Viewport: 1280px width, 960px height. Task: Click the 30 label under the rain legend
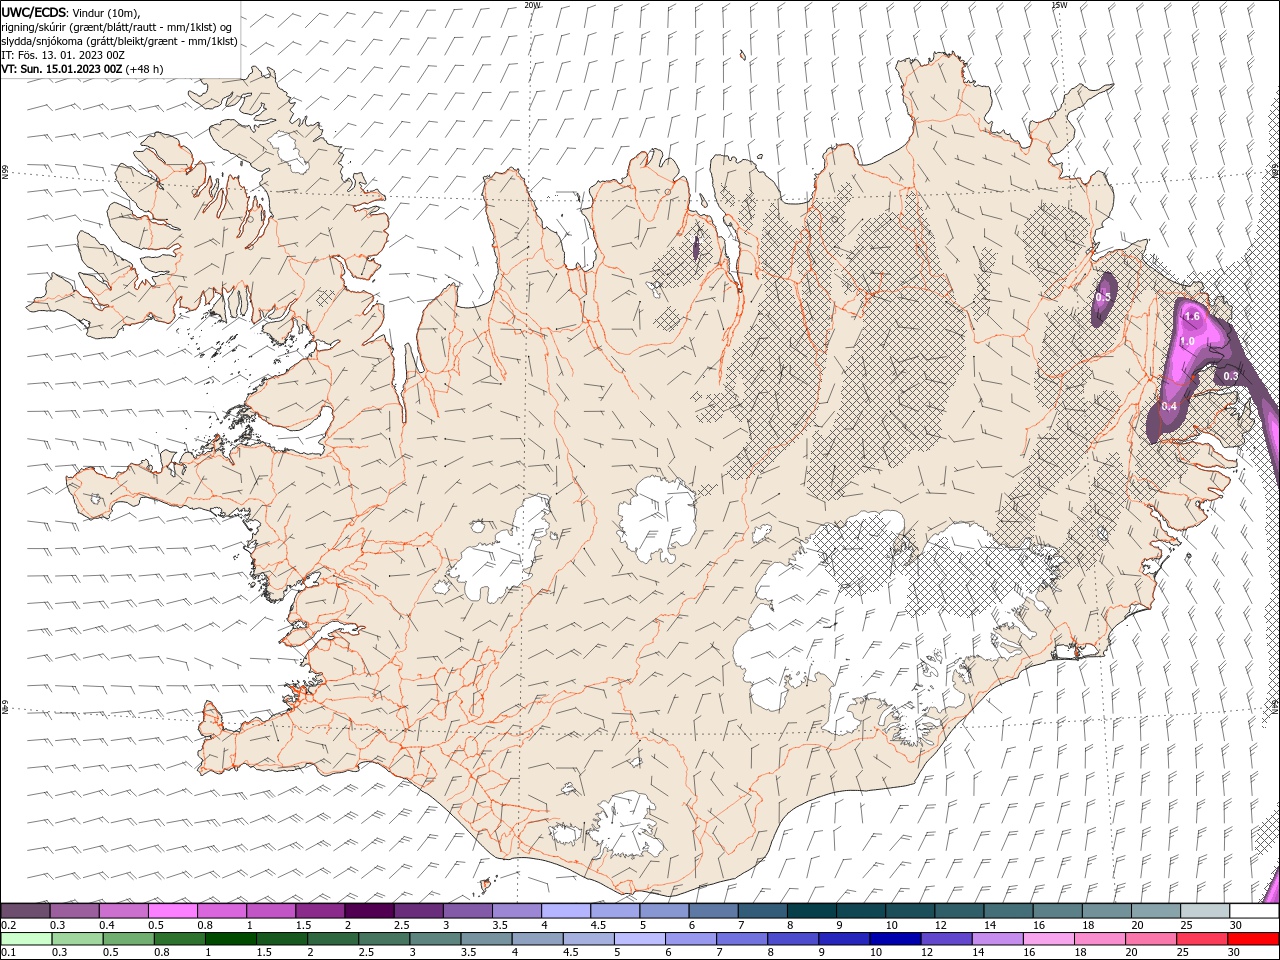coord(1236,952)
